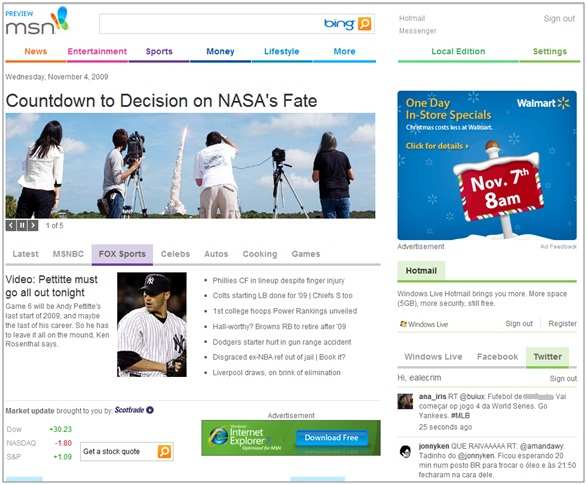
Task: Switch to the Facebook social tab
Action: [x=498, y=357]
